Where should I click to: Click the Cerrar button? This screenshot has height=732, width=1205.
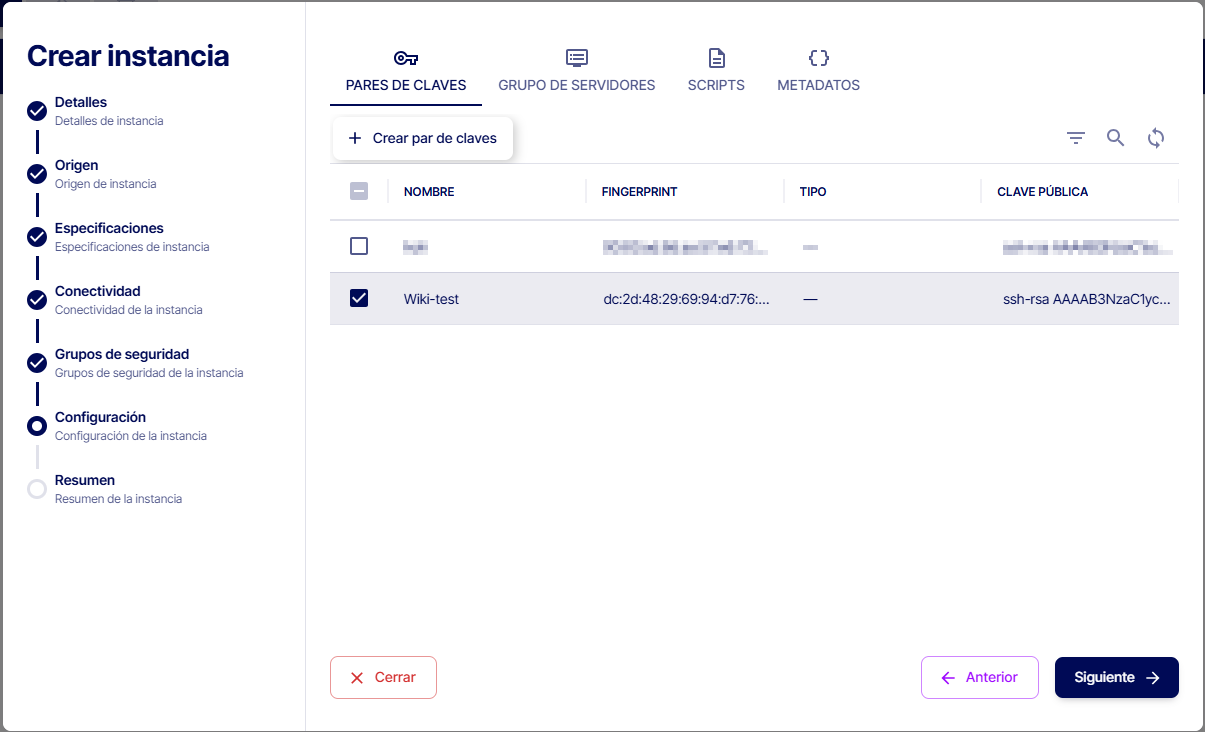(383, 677)
